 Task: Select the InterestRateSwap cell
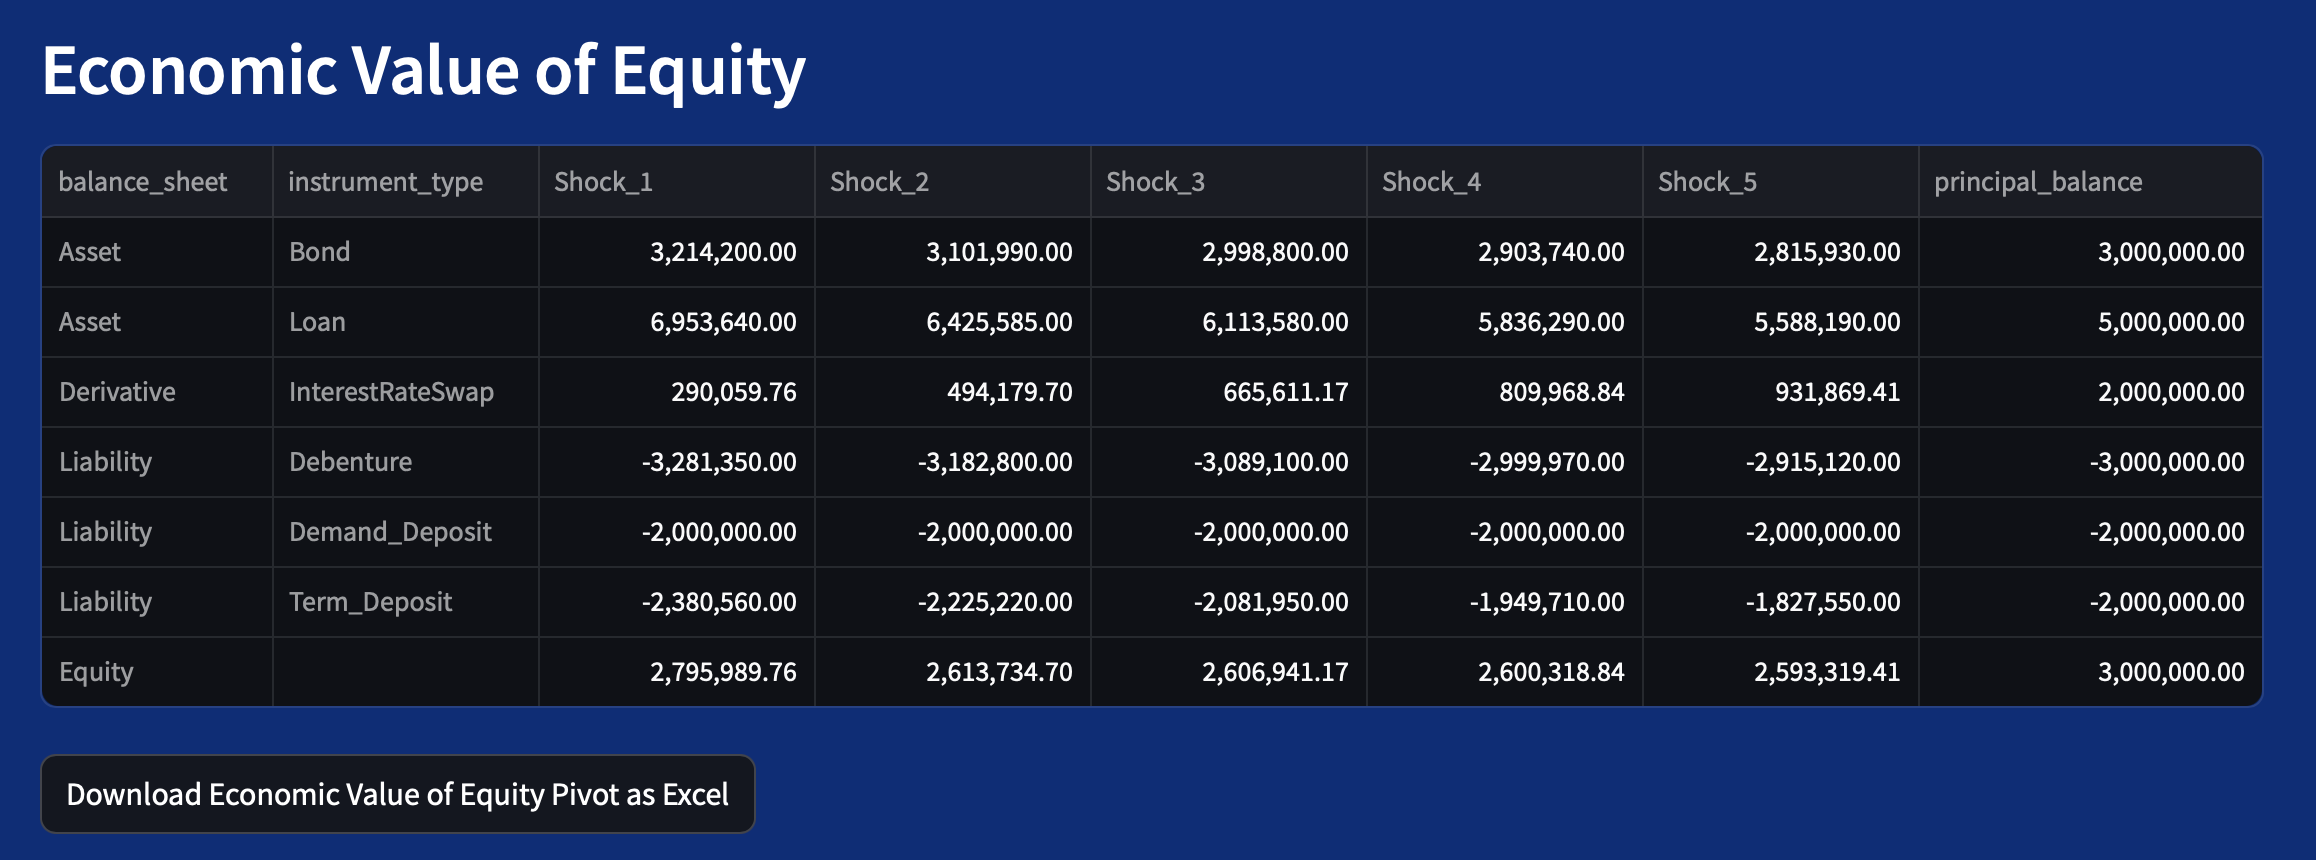[x=391, y=392]
